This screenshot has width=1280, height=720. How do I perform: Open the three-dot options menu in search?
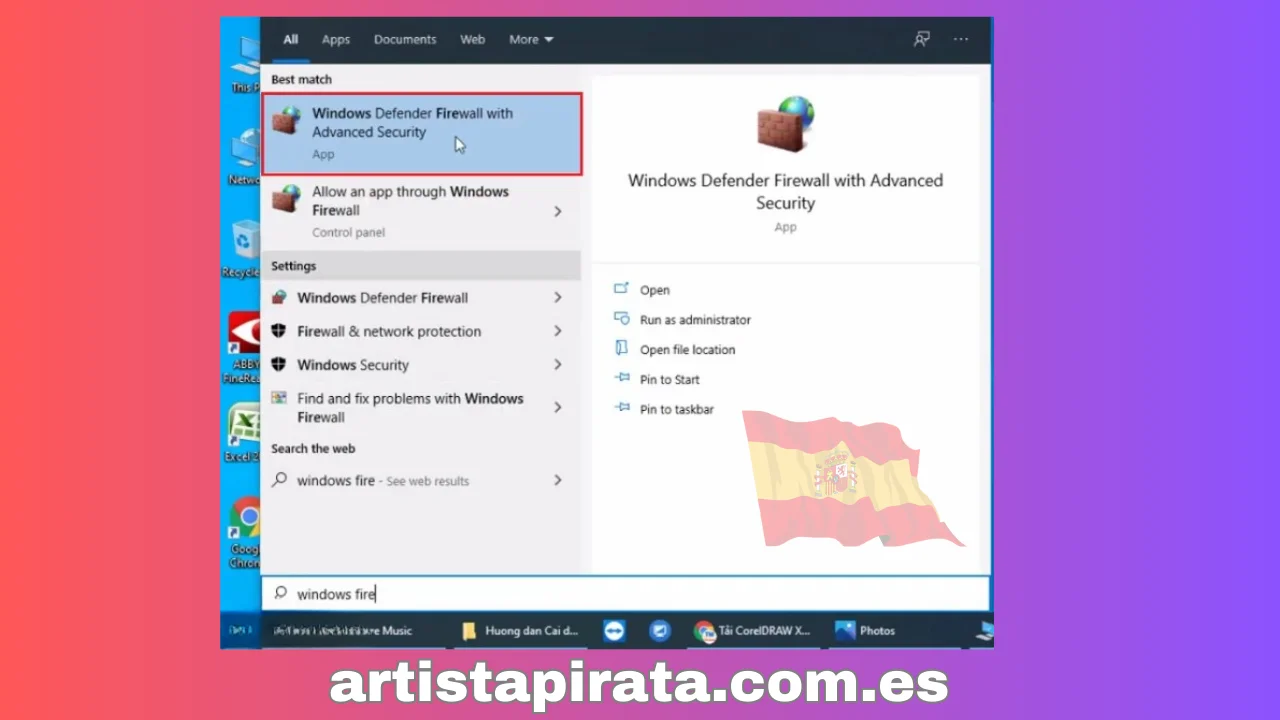pos(961,39)
